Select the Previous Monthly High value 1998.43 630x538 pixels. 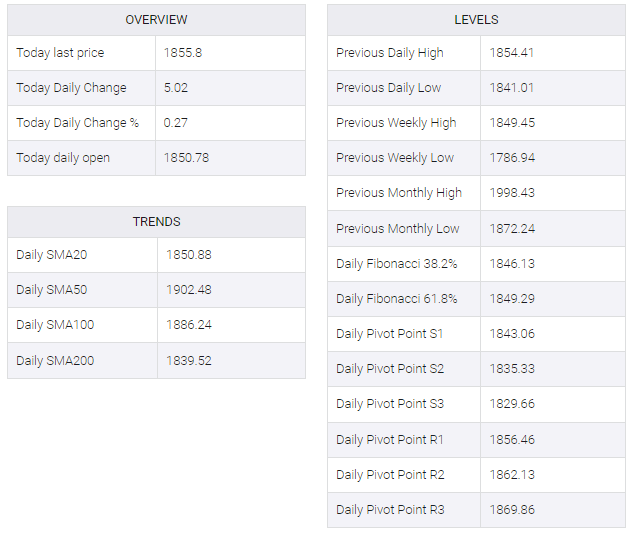(x=512, y=192)
